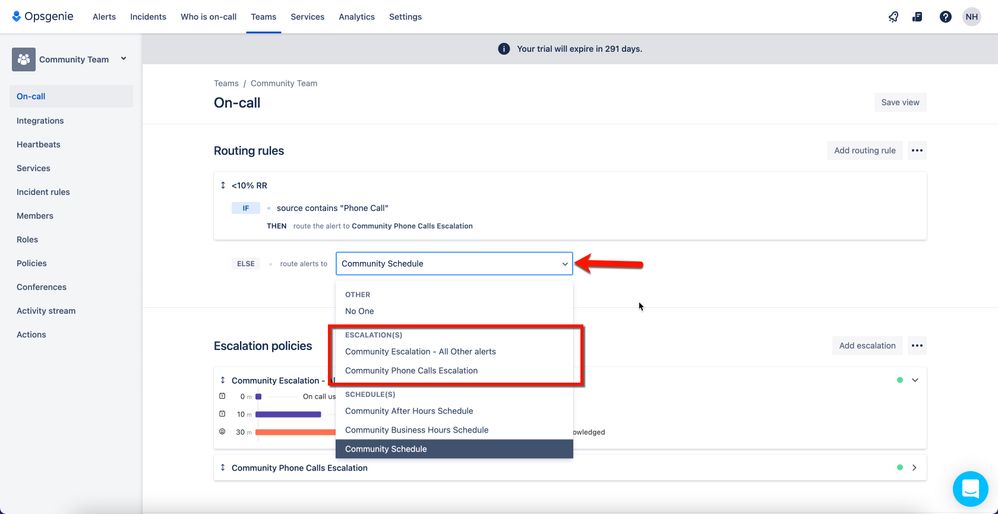Screen dimensions: 998x514
Task: Open the Analytics top menu
Action: coord(356,17)
